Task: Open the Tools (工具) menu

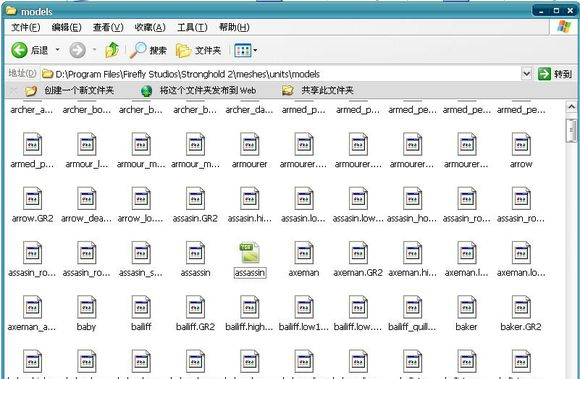Action: pyautogui.click(x=192, y=27)
